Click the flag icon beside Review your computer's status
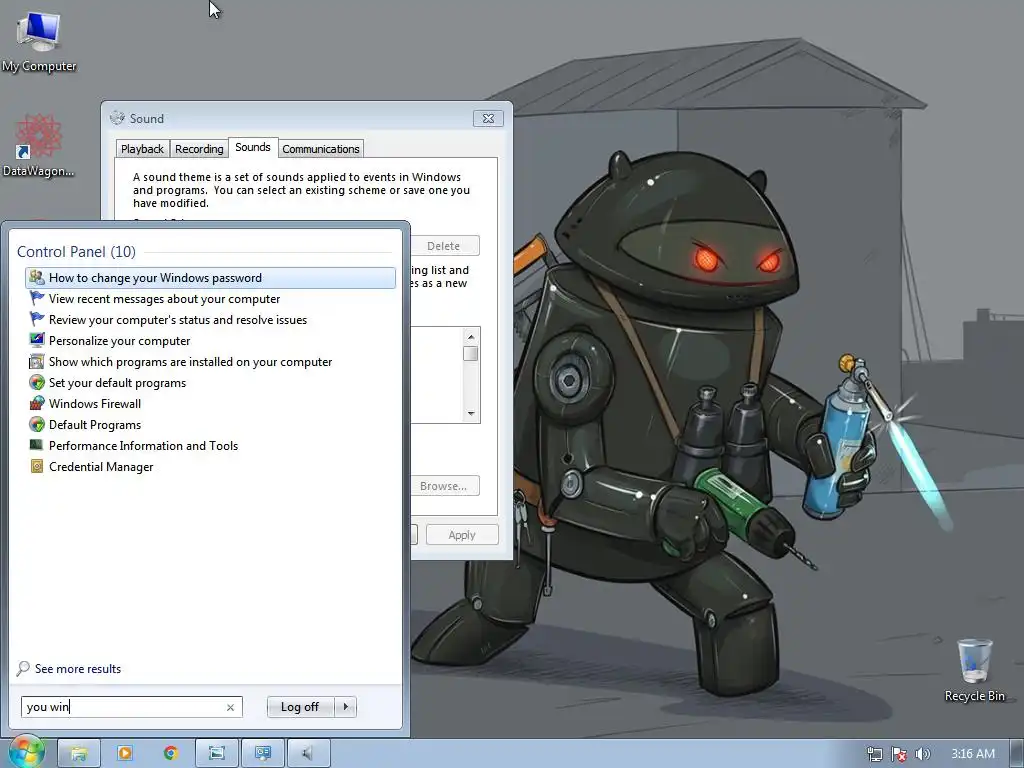Screen dimensions: 1024x768 point(37,319)
